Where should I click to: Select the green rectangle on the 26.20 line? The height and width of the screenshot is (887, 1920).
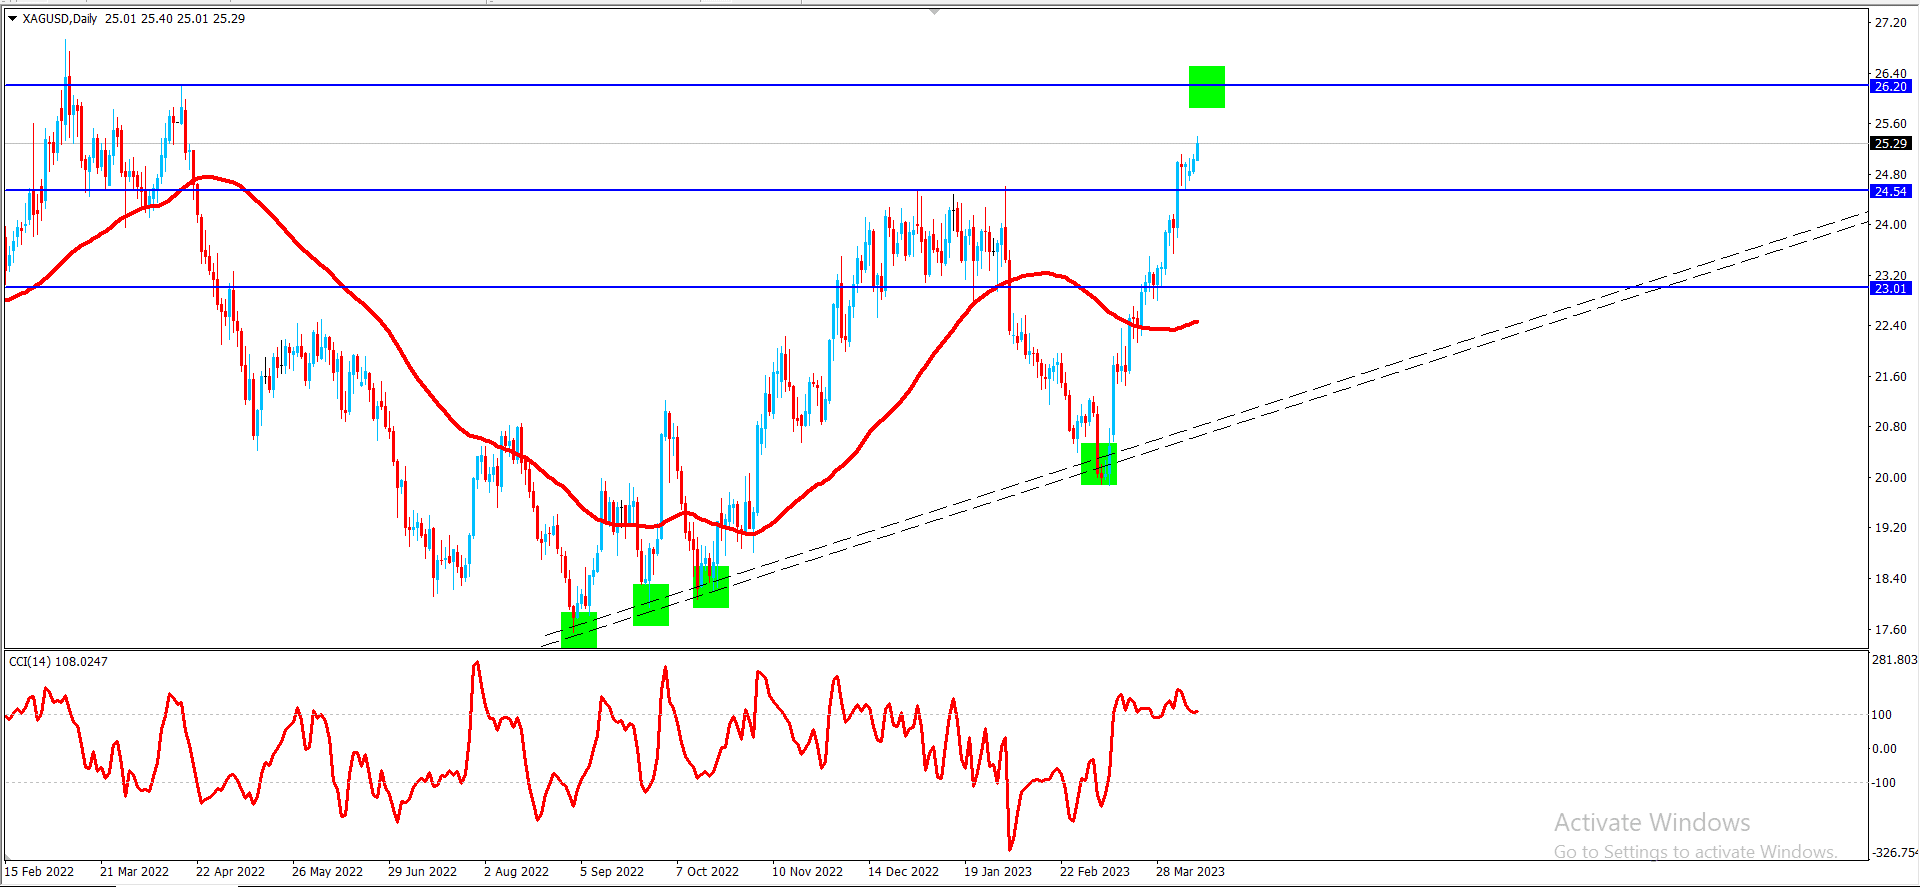click(x=1207, y=87)
